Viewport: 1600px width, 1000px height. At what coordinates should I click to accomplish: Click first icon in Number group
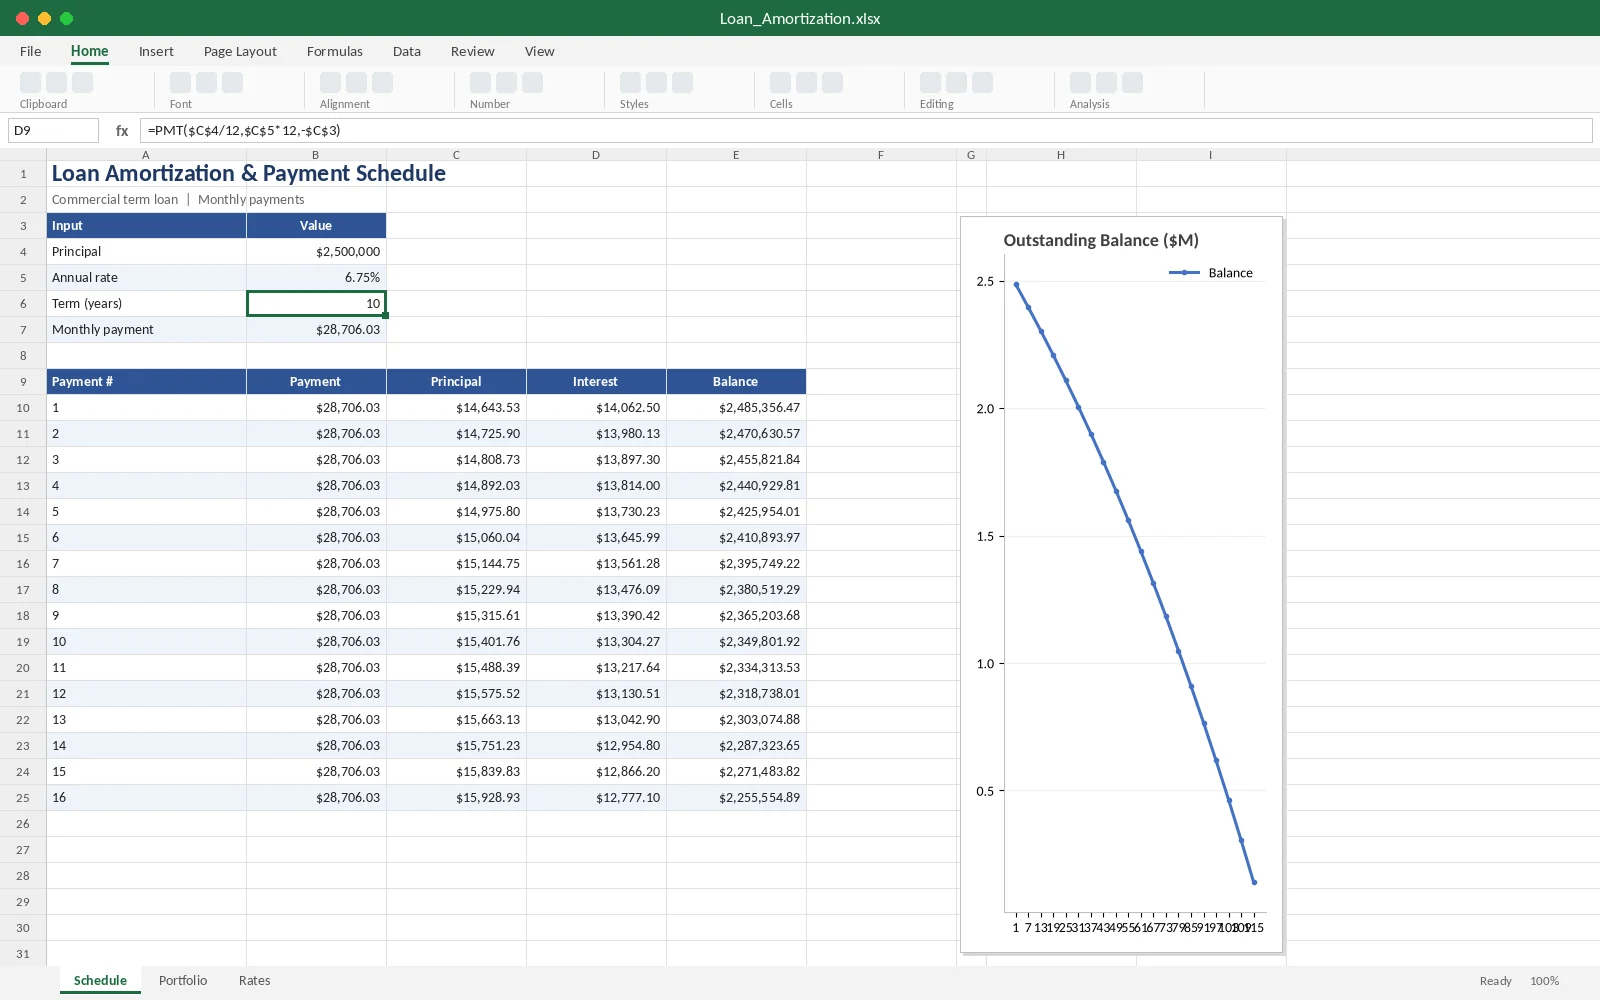(481, 83)
